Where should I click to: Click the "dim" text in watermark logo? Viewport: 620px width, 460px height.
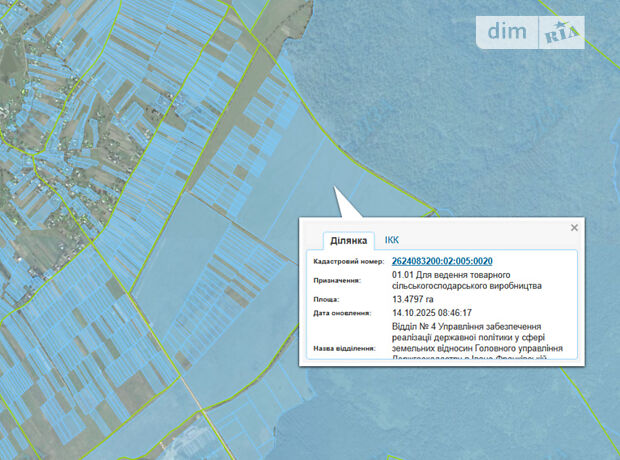coord(513,32)
